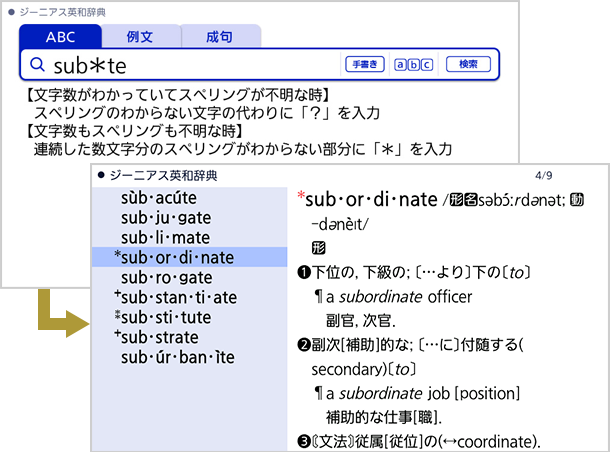
Task: Click the magnifying glass search icon
Action: (37, 65)
